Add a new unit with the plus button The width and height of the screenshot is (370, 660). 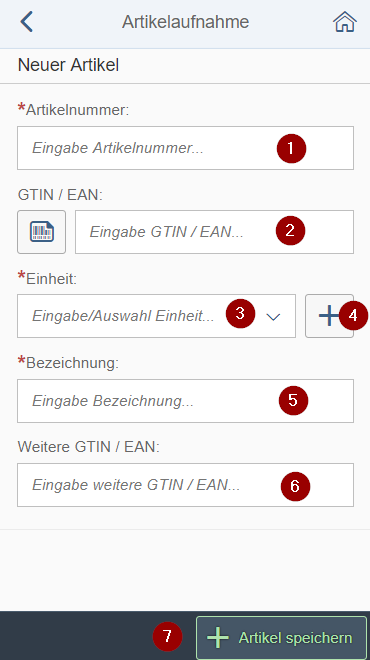coord(329,316)
